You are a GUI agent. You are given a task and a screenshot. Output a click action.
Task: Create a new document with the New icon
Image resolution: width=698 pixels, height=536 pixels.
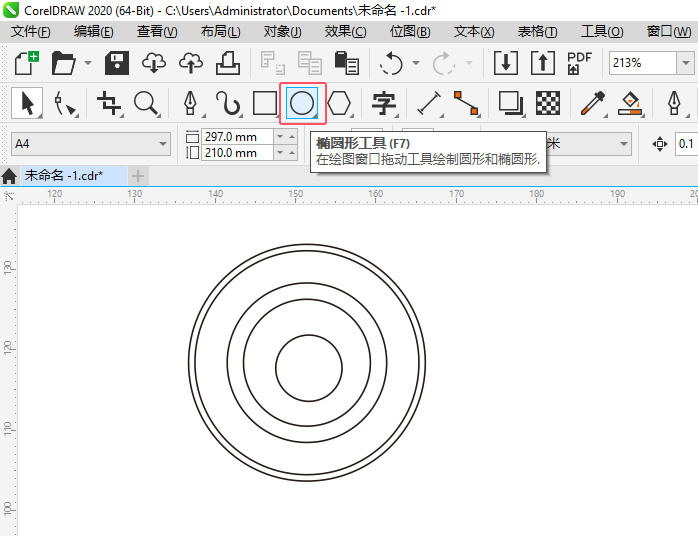click(x=27, y=63)
